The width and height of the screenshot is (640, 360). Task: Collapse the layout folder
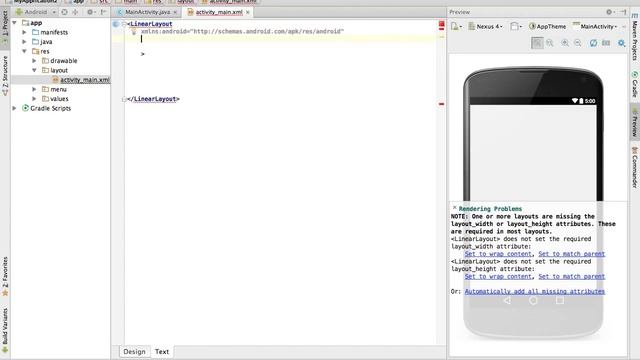pyautogui.click(x=34, y=70)
